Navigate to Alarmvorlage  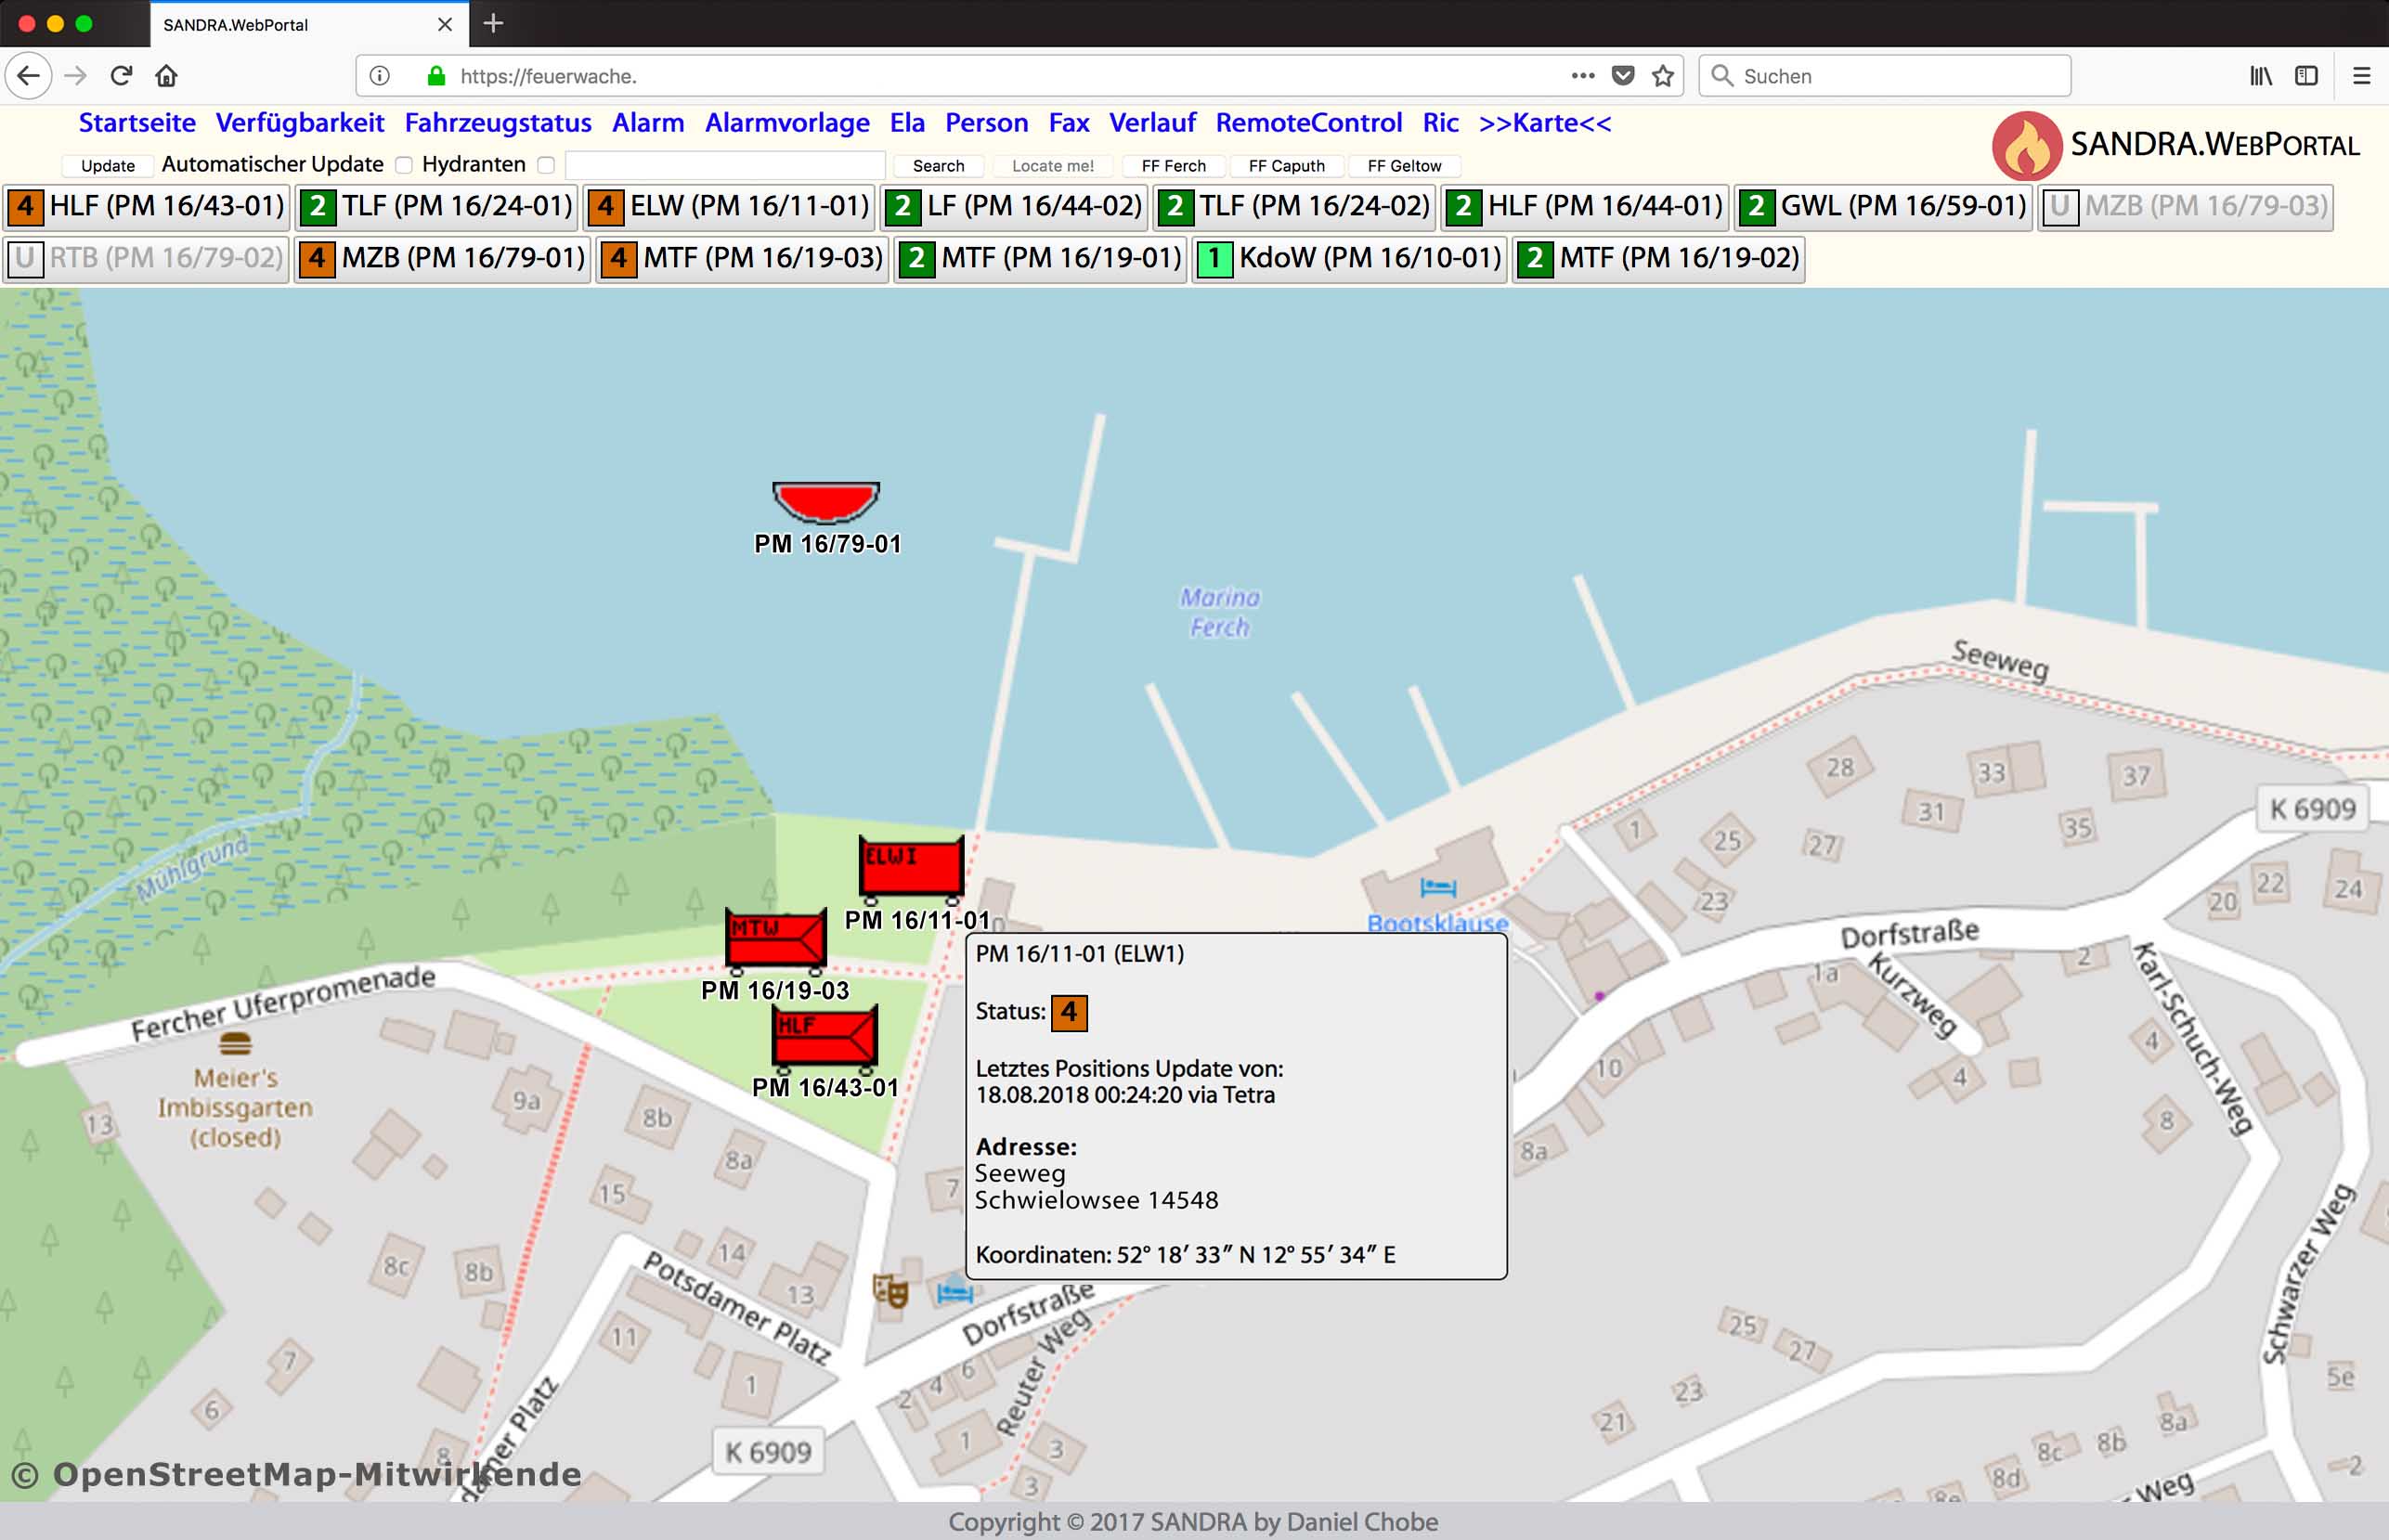coord(787,123)
